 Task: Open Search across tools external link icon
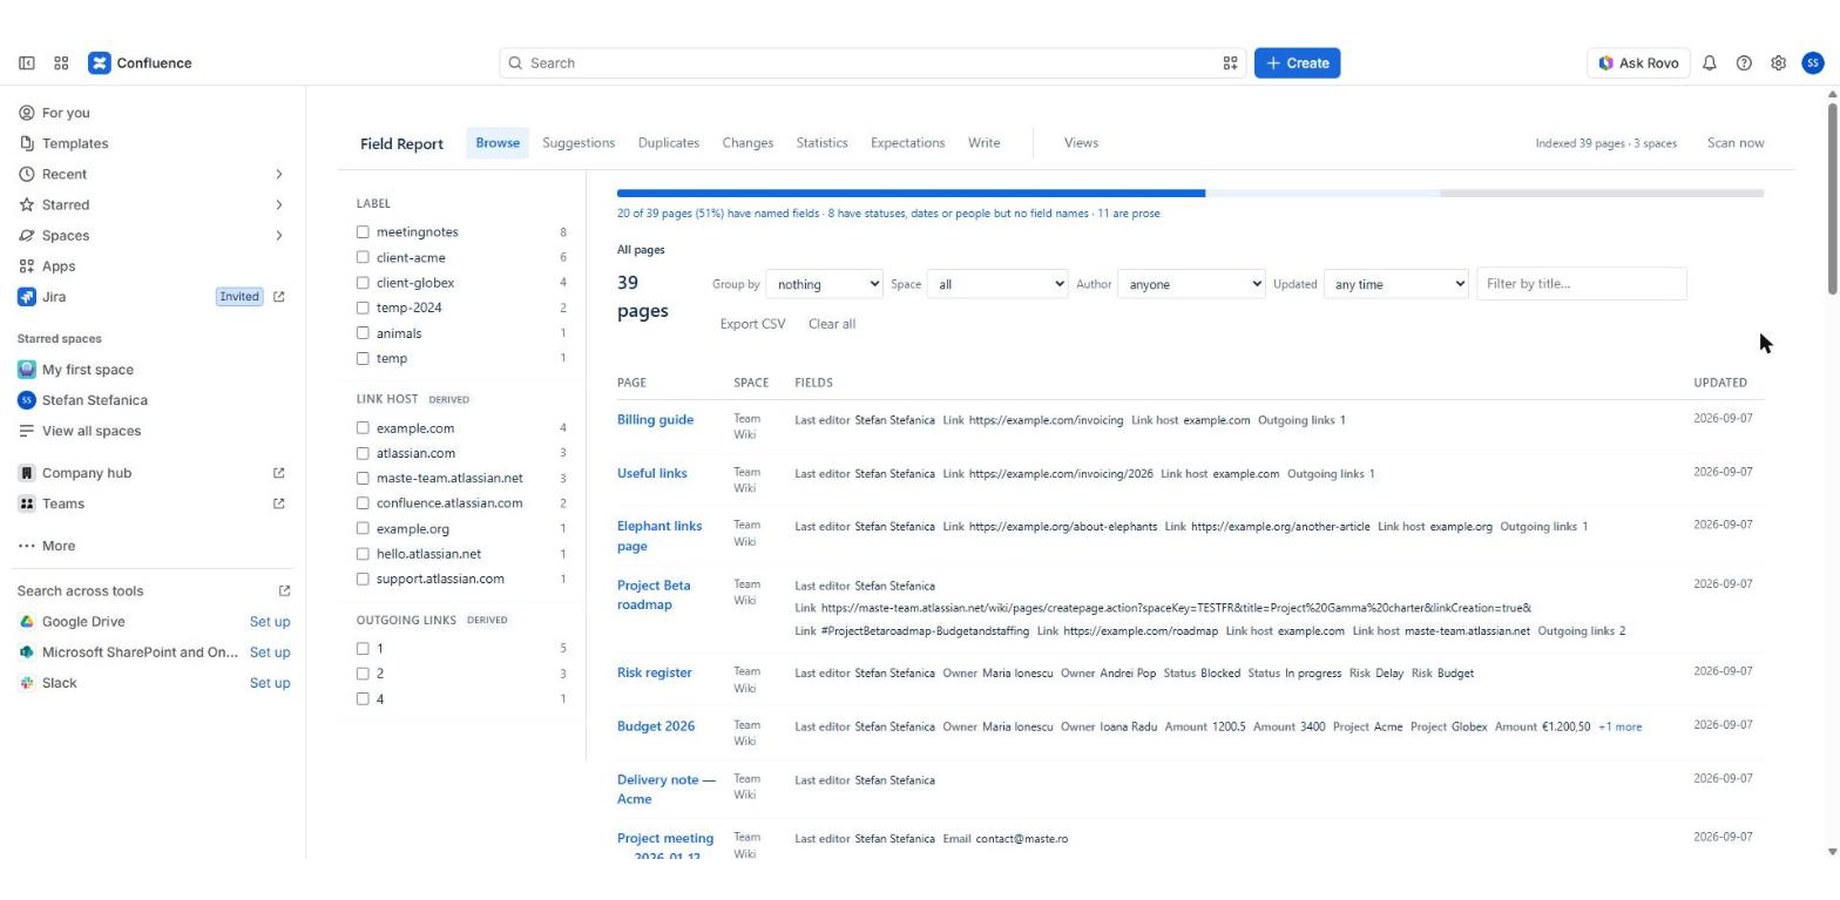284,591
